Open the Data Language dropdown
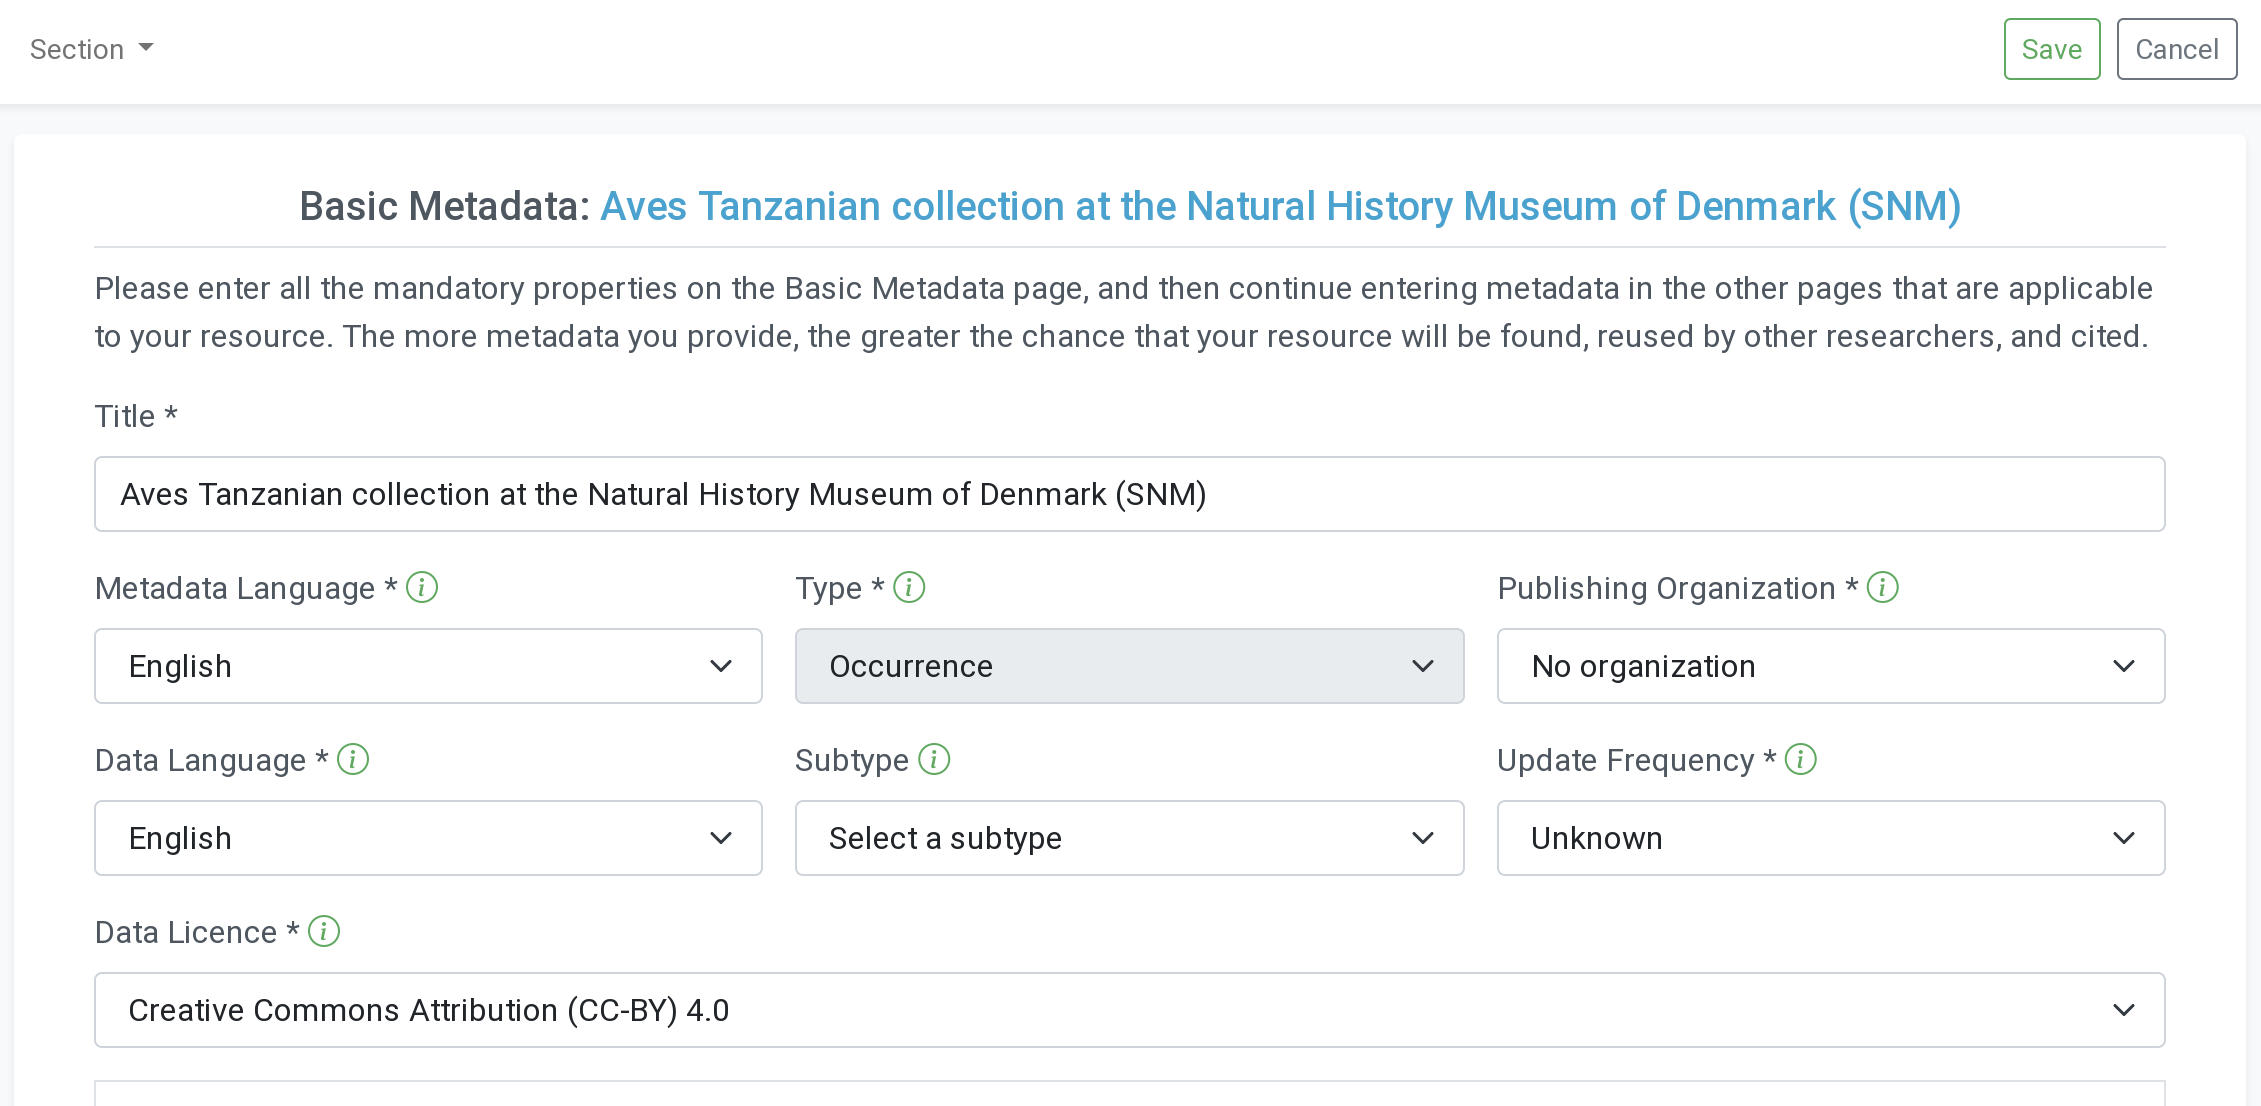Viewport: 2261px width, 1106px height. click(428, 838)
